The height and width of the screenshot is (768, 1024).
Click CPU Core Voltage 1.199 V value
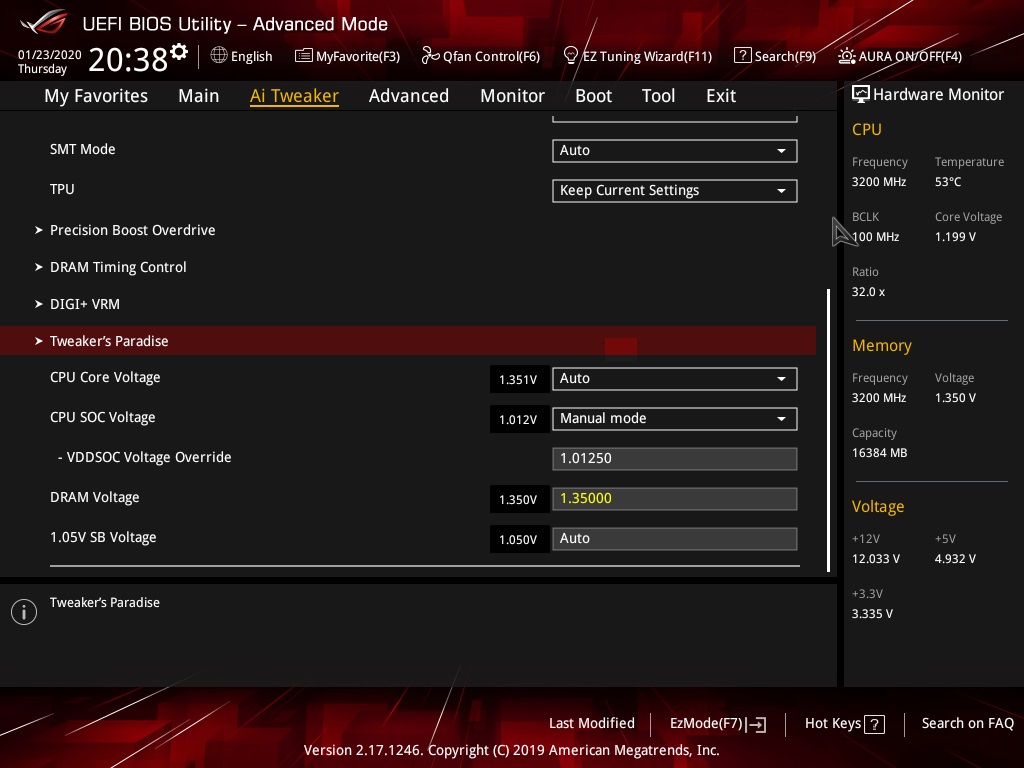pos(955,237)
